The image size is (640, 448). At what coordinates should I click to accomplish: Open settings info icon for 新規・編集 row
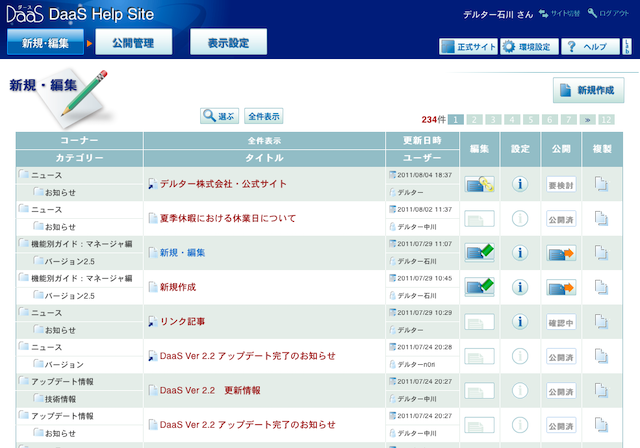(519, 253)
